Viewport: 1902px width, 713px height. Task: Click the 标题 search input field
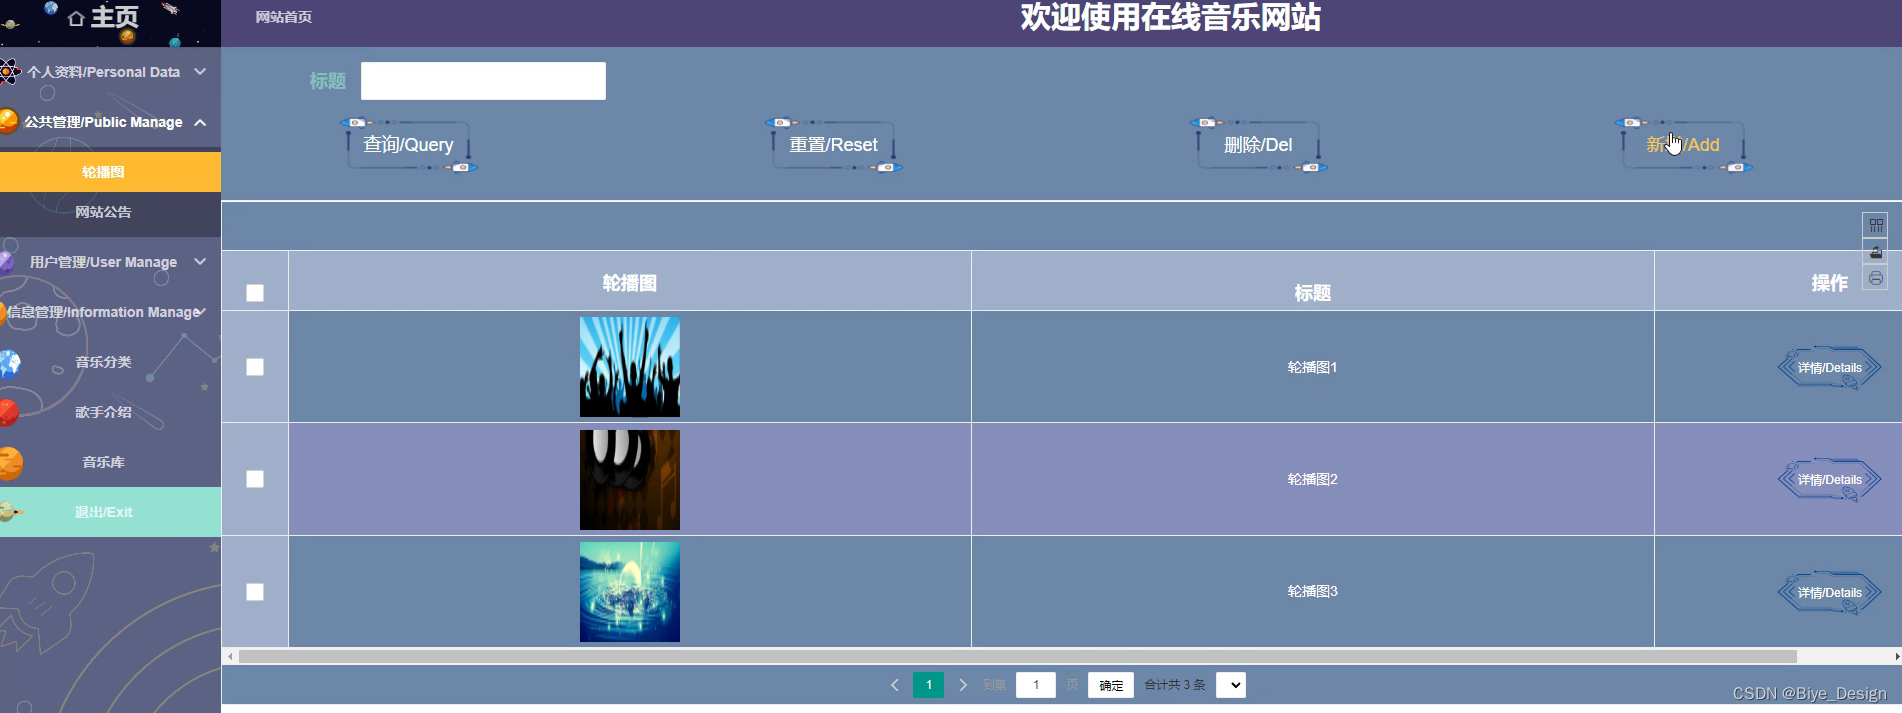[x=483, y=81]
